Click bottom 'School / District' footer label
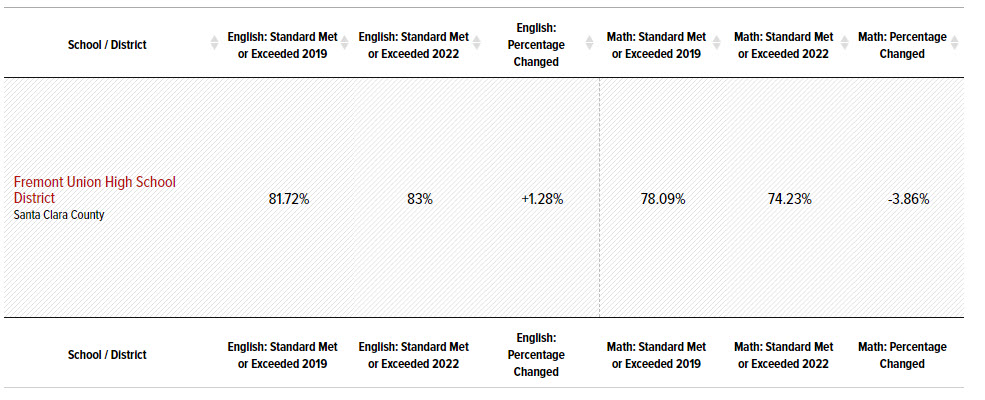The width and height of the screenshot is (985, 400). (106, 355)
